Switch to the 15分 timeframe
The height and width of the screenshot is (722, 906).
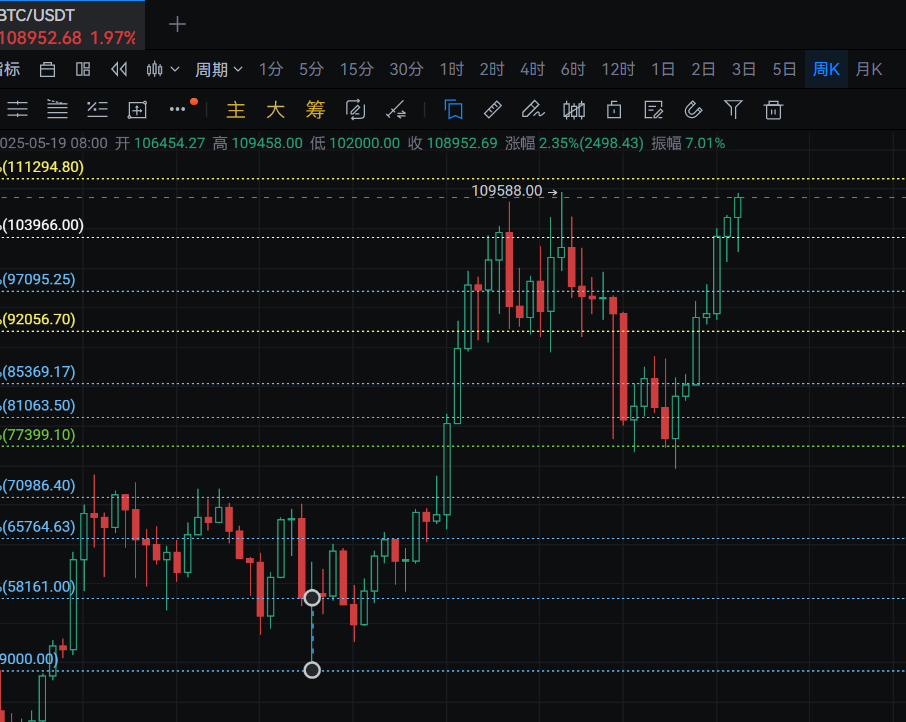(357, 70)
